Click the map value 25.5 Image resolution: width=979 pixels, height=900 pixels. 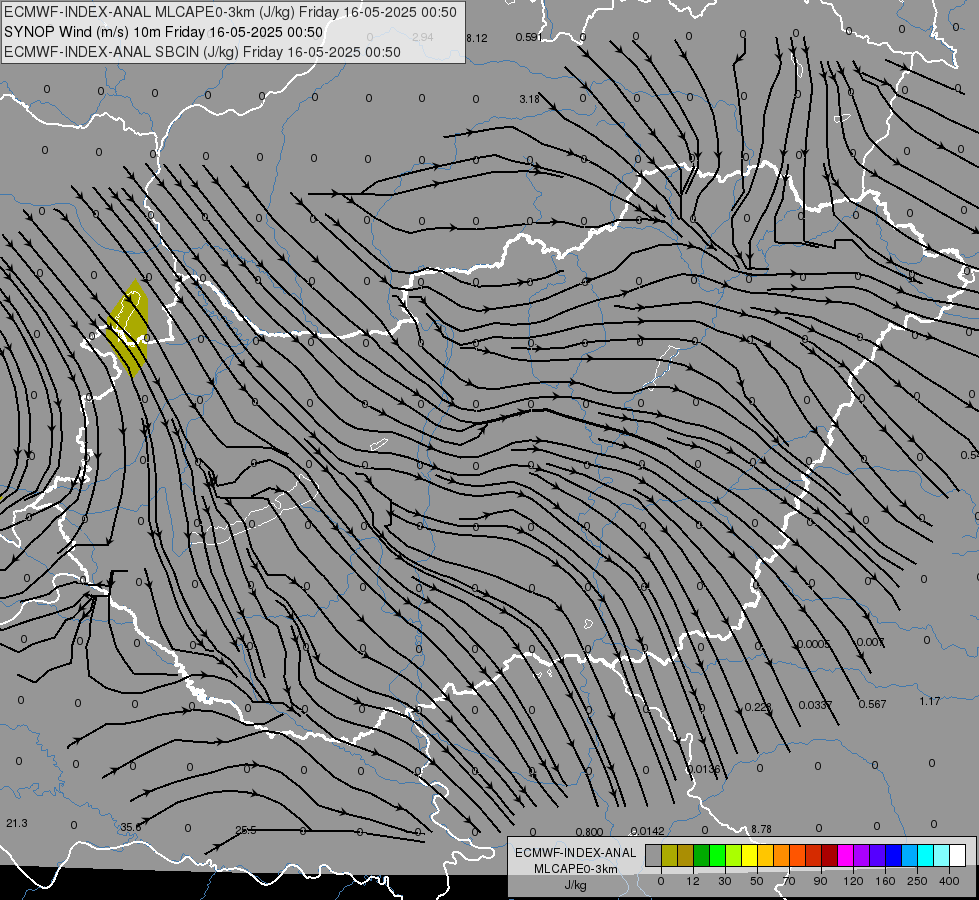245,830
